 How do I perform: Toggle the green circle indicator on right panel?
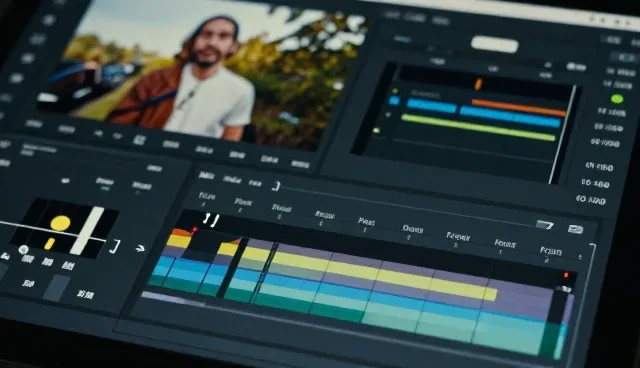click(616, 99)
